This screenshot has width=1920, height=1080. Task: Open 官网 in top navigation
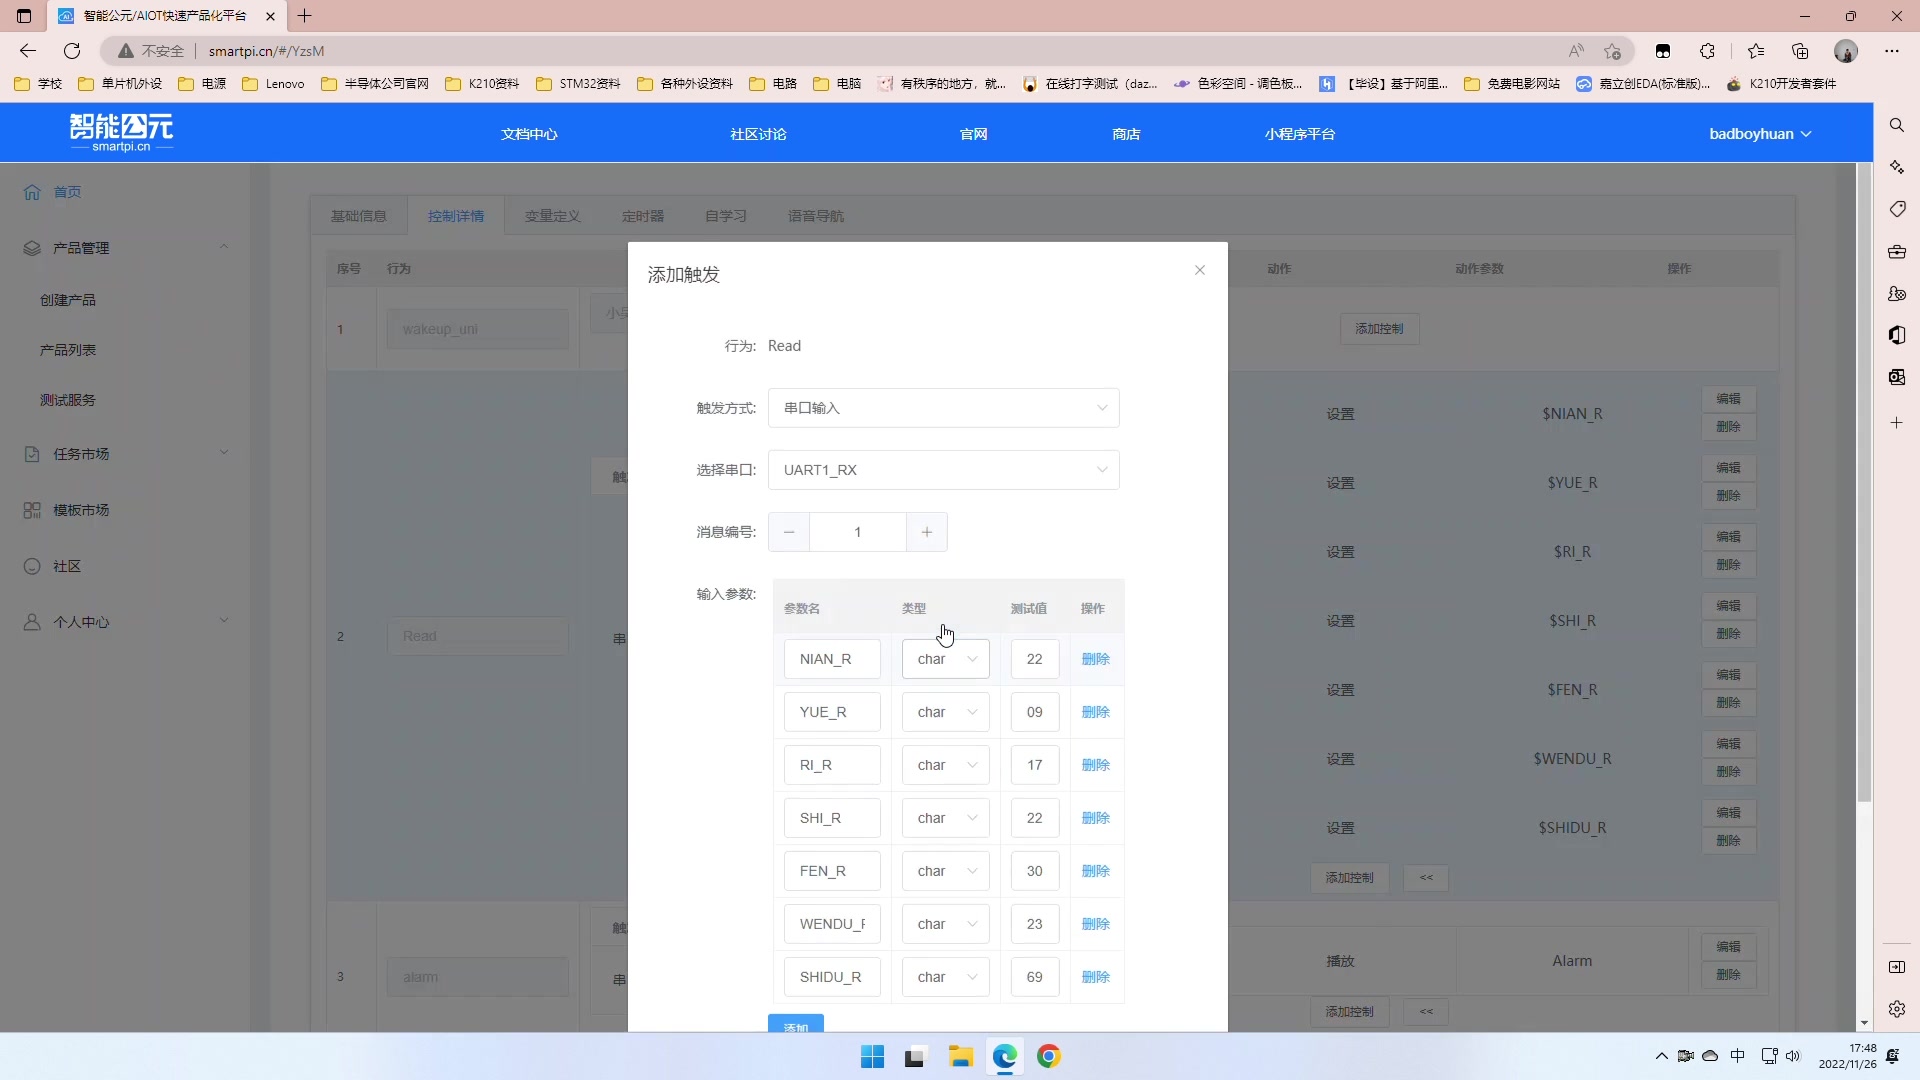973,134
